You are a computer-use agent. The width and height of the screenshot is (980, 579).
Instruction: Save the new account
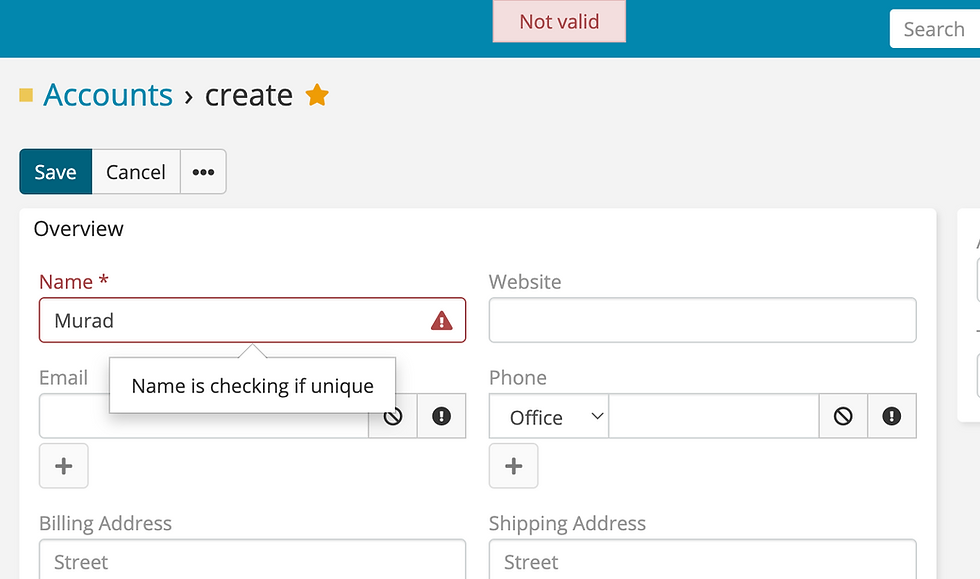click(x=55, y=172)
